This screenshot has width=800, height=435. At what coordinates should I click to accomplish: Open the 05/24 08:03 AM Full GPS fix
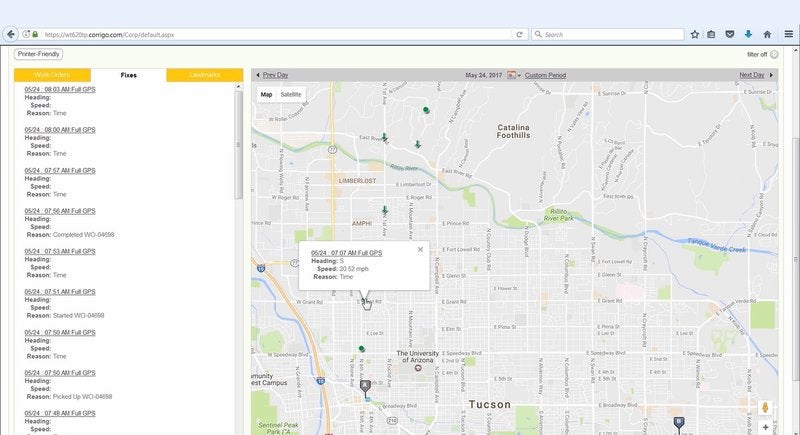coord(60,89)
